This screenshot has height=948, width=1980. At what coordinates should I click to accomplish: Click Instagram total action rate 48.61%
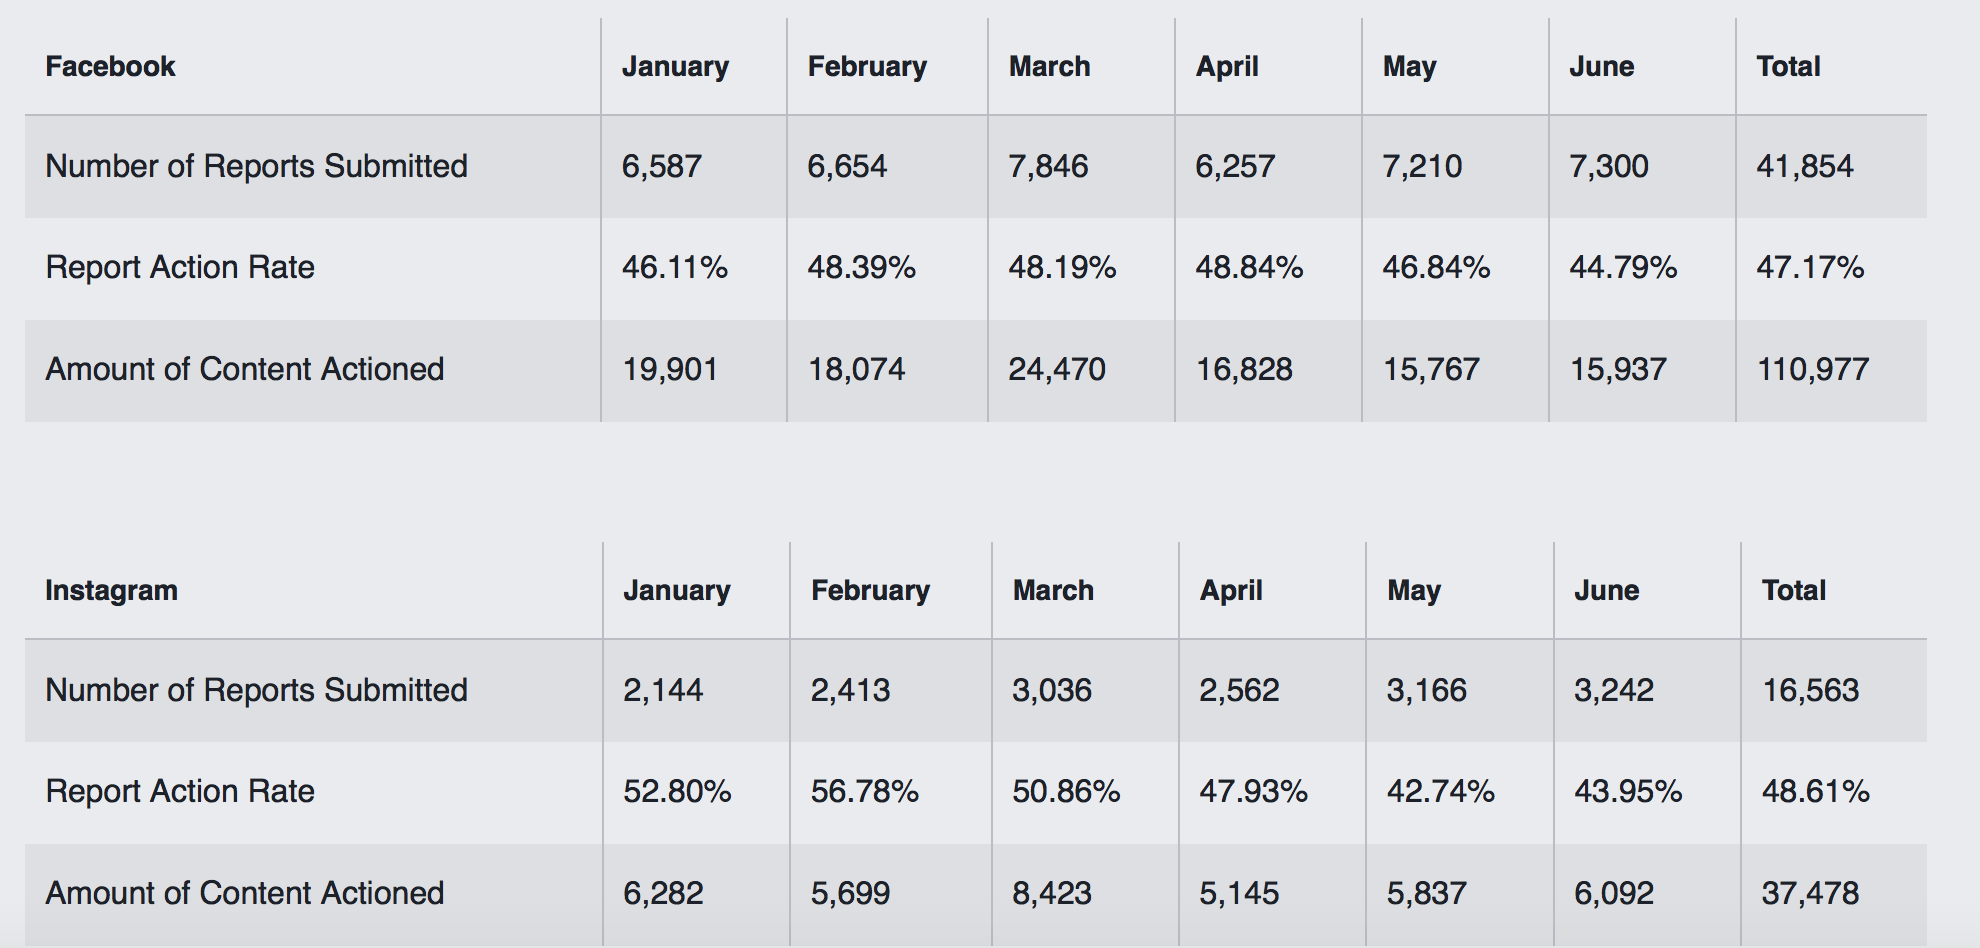tap(1816, 792)
